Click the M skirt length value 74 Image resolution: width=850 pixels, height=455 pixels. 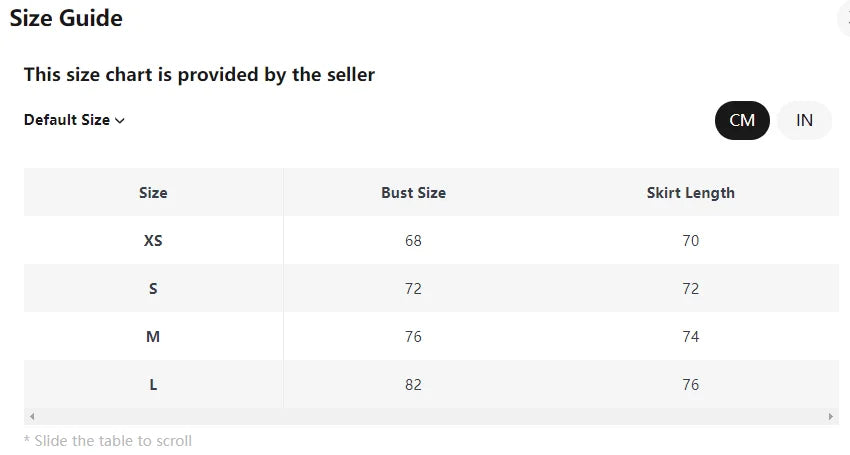tap(690, 337)
